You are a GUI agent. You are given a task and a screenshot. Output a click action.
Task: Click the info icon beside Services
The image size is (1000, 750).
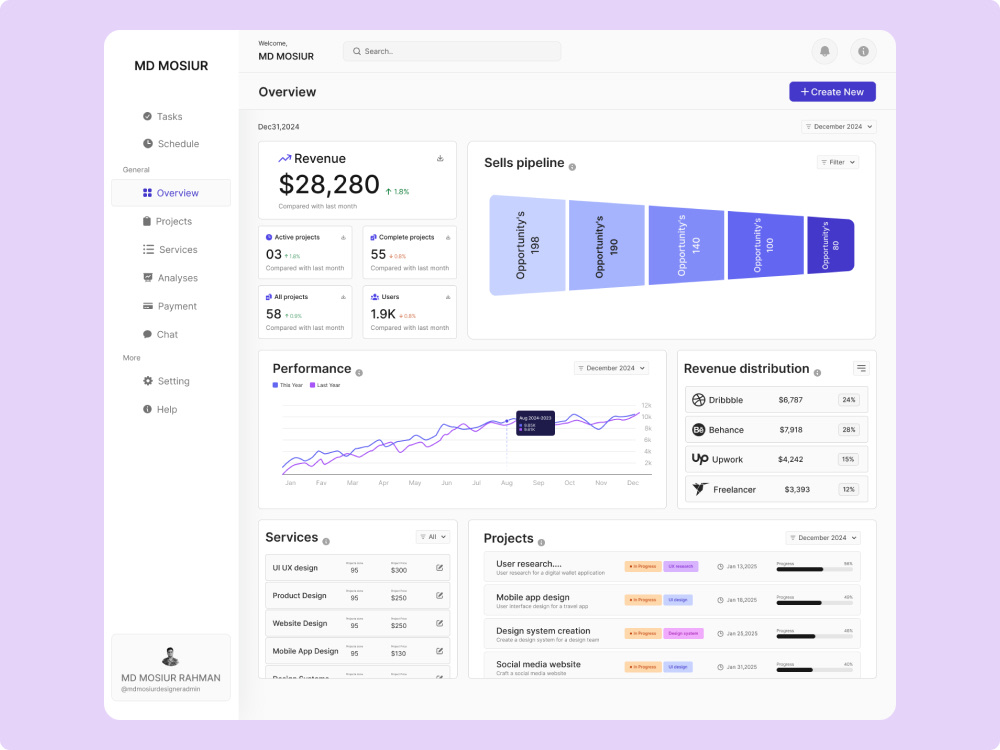[x=326, y=541]
